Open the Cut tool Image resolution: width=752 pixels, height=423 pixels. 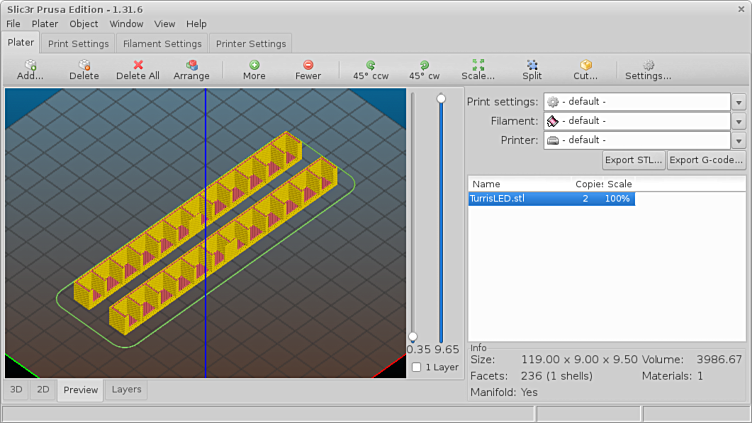[586, 66]
